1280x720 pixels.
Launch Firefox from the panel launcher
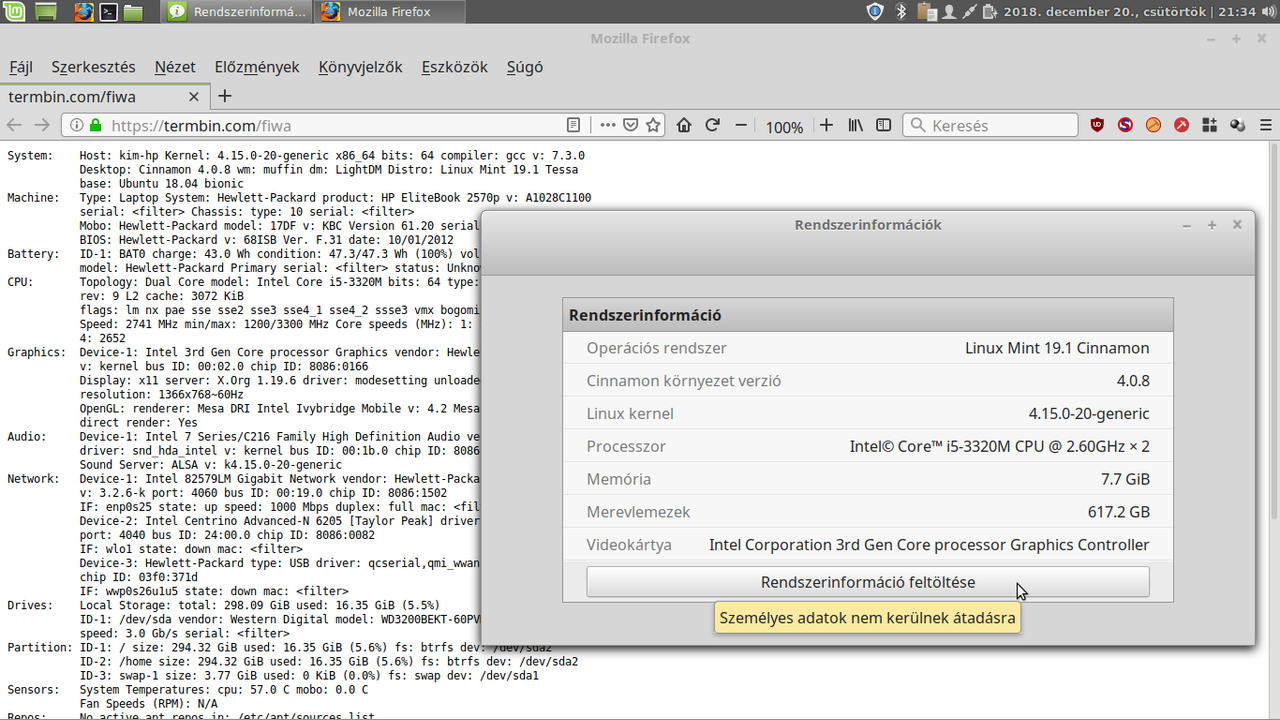[84, 12]
